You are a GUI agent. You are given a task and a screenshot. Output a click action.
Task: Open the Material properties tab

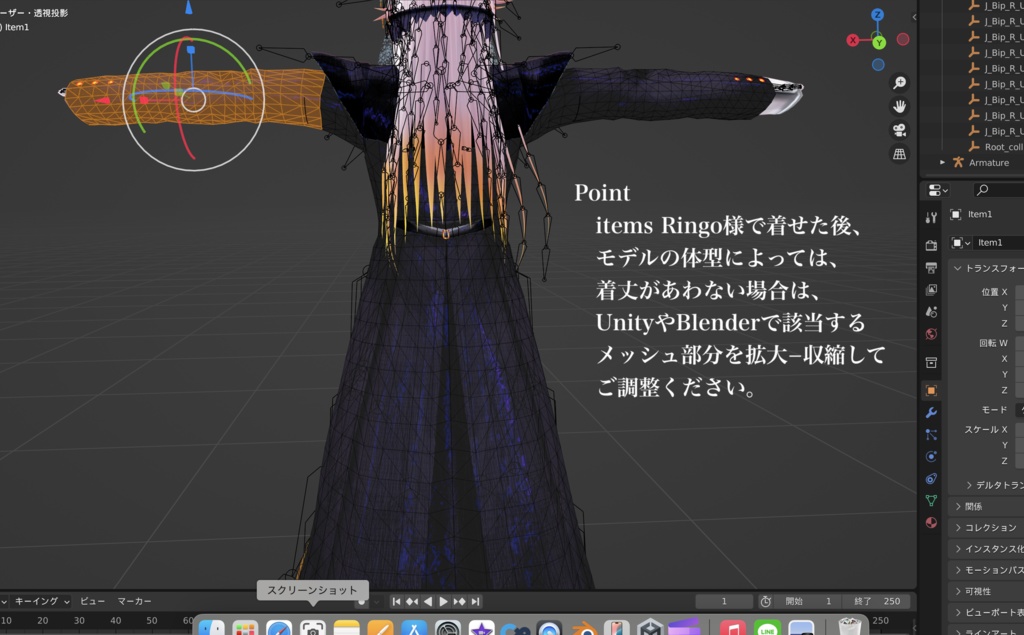click(931, 523)
